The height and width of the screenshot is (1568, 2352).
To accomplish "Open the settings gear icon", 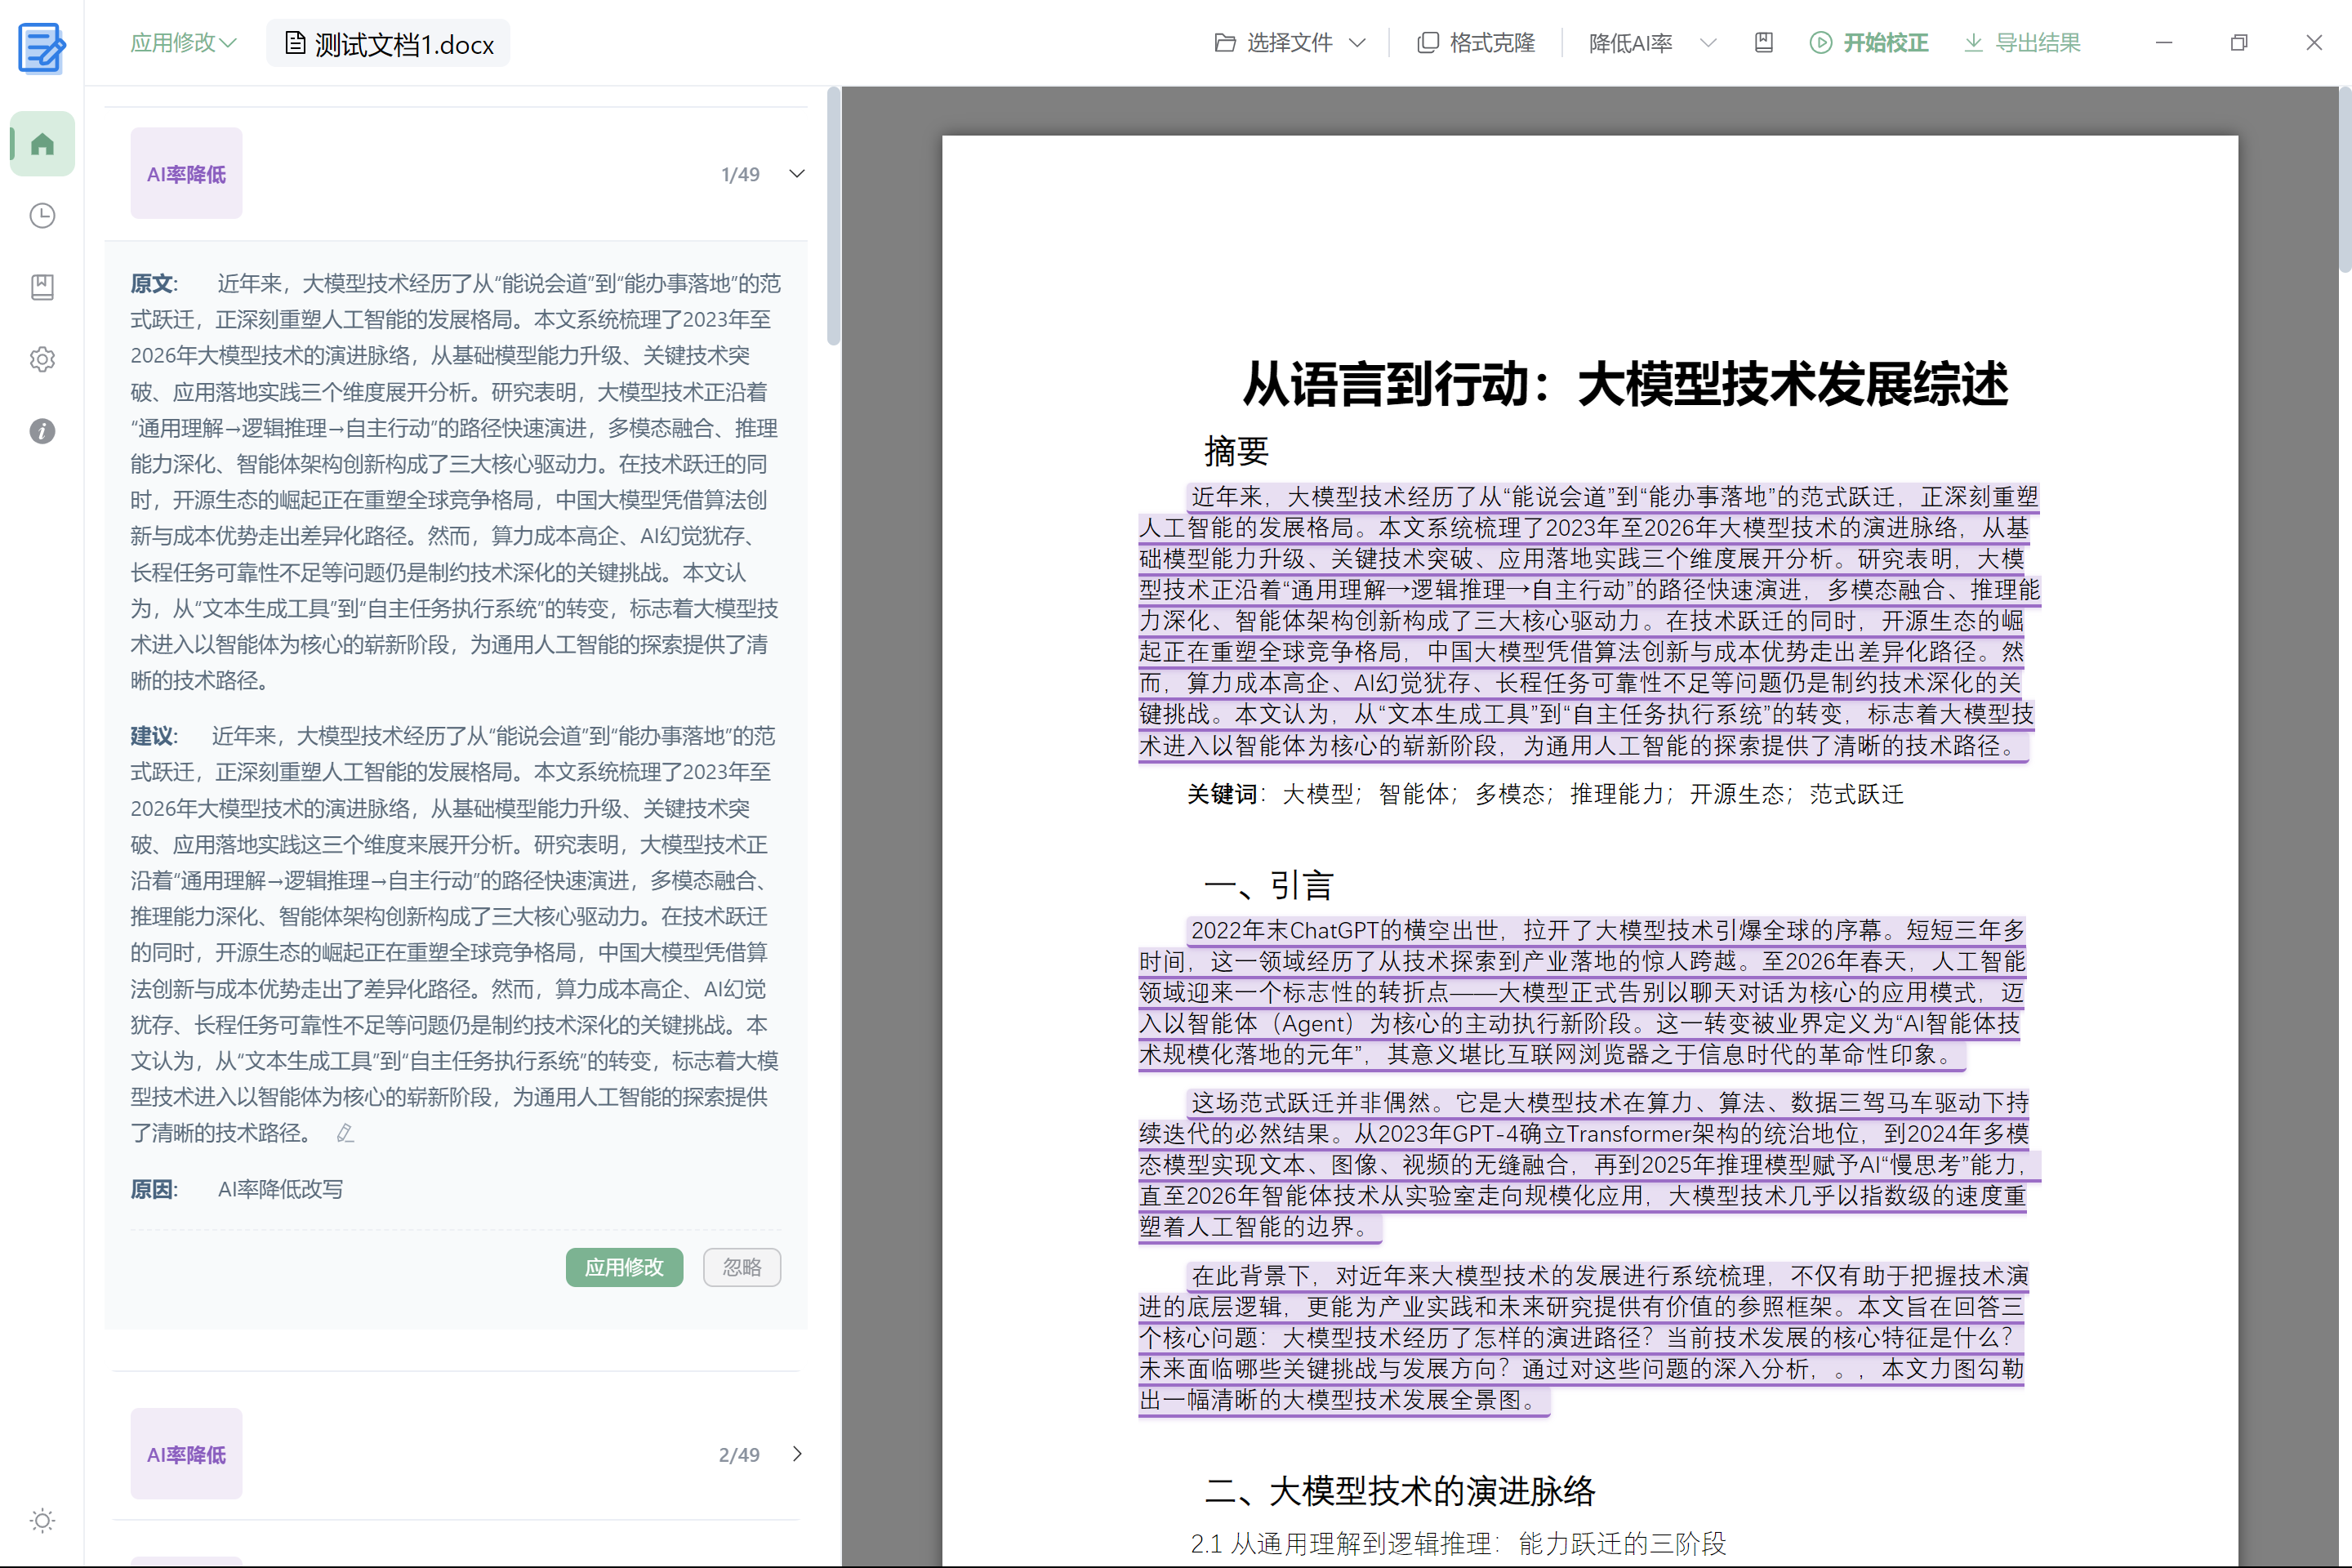I will click(42, 360).
